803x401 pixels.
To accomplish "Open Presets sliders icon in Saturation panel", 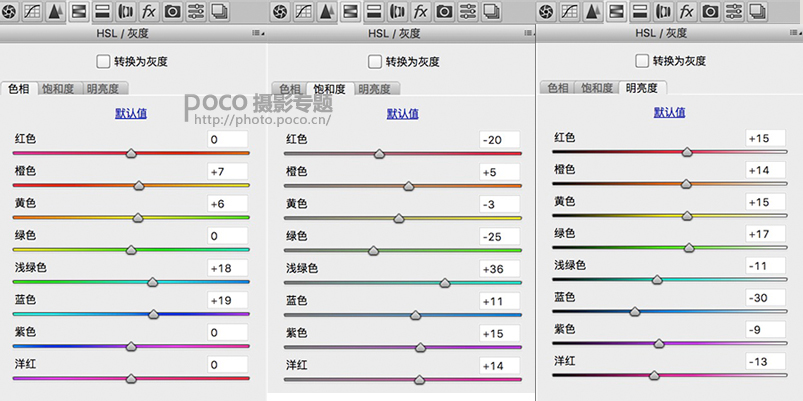I will click(x=468, y=11).
